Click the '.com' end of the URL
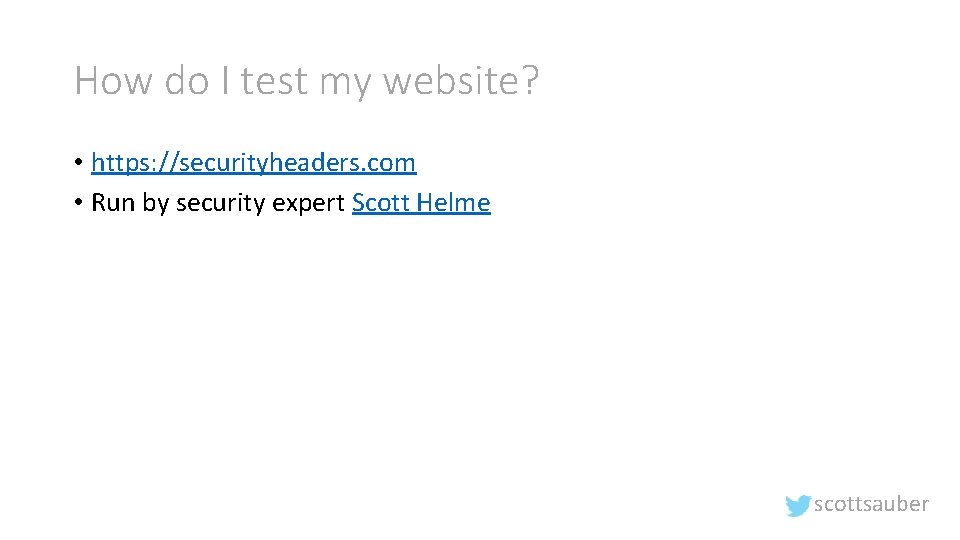Screen dimensions: 960x540 click(393, 162)
